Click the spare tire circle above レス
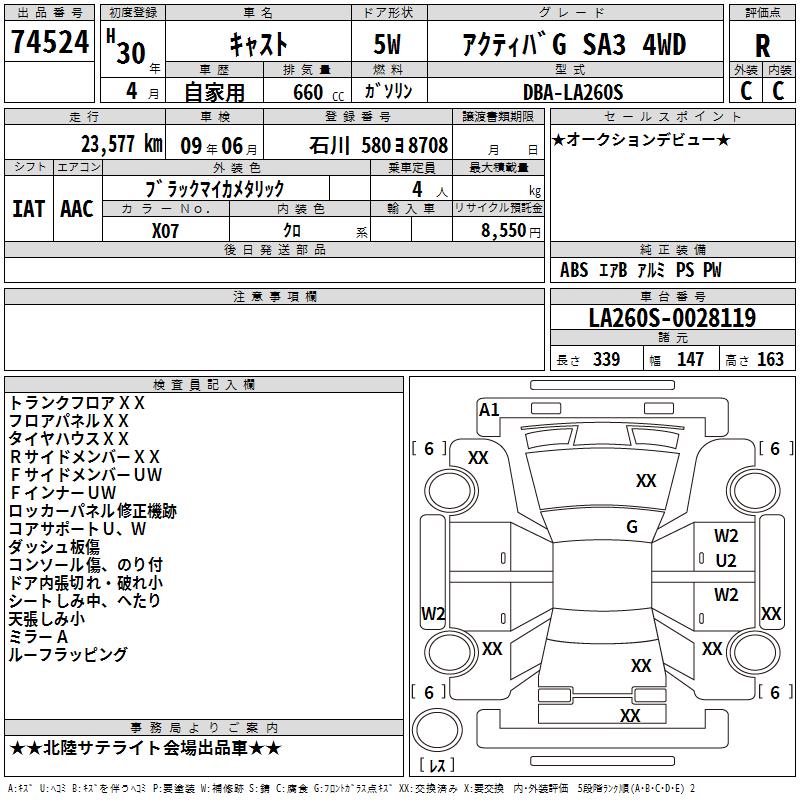The image size is (800, 800). pos(437,729)
